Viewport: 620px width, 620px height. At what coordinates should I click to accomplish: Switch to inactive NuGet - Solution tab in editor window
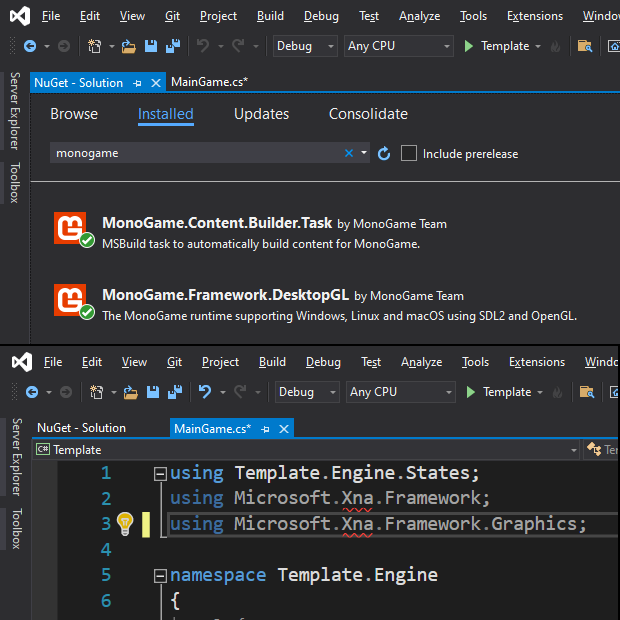click(x=81, y=428)
